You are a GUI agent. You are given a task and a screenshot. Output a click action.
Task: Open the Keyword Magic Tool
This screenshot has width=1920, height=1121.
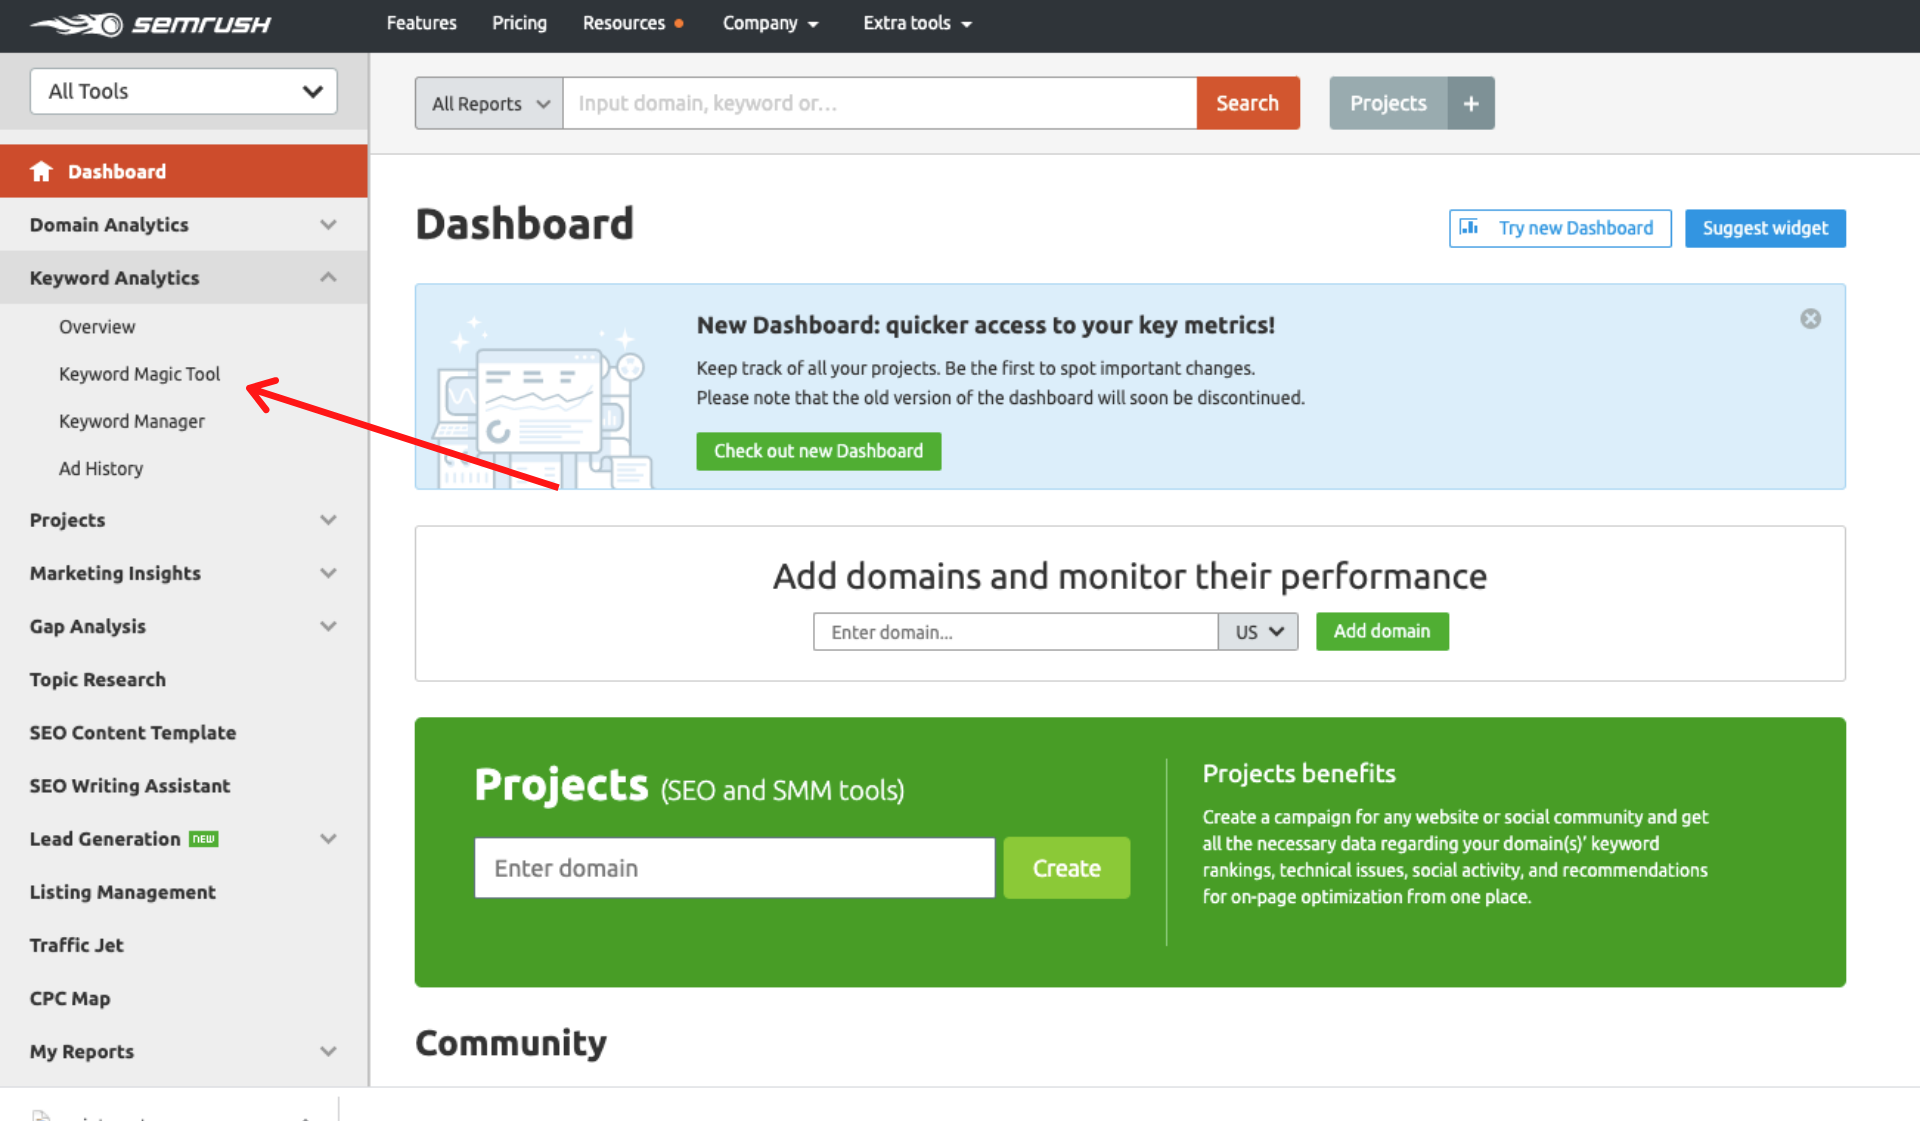click(139, 374)
